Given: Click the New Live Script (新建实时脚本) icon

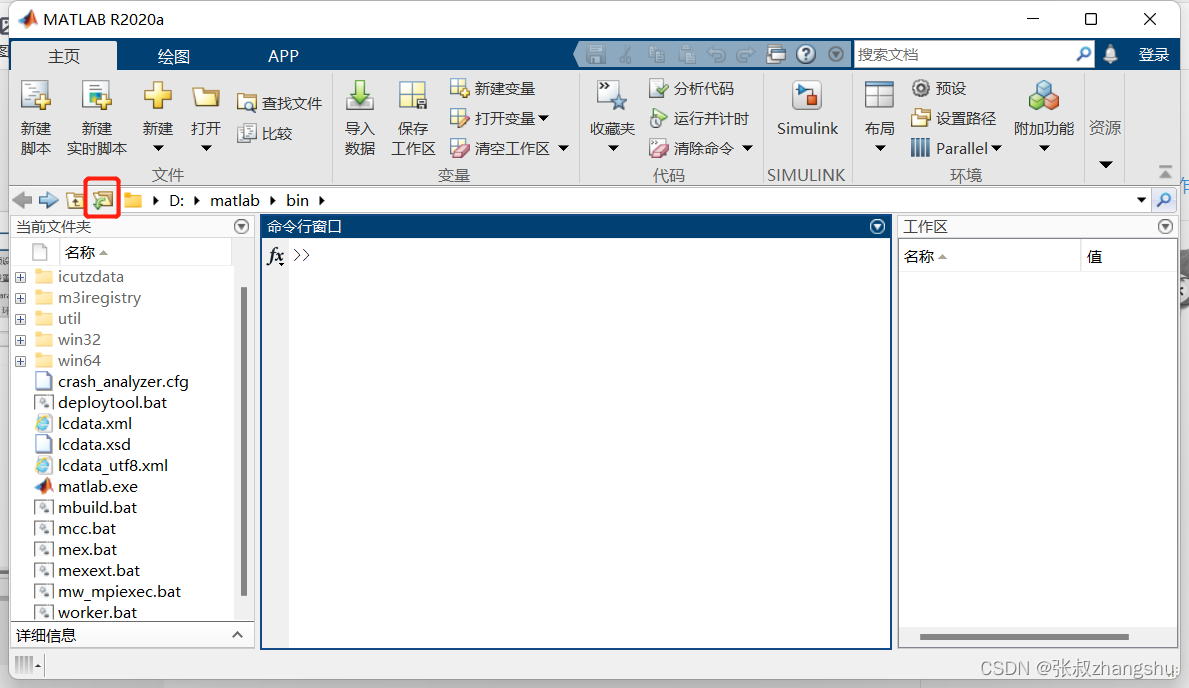Looking at the screenshot, I should [x=96, y=96].
